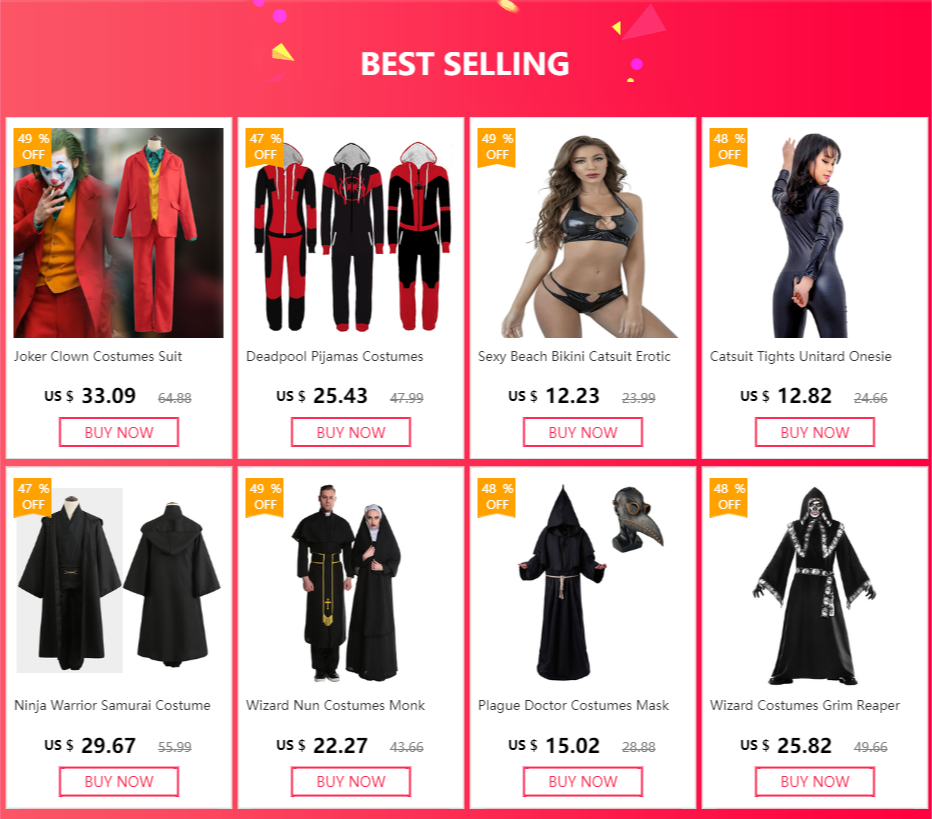Image resolution: width=932 pixels, height=819 pixels.
Task: Click the Joker Clown Costumes Suit title
Action: pyautogui.click(x=98, y=357)
